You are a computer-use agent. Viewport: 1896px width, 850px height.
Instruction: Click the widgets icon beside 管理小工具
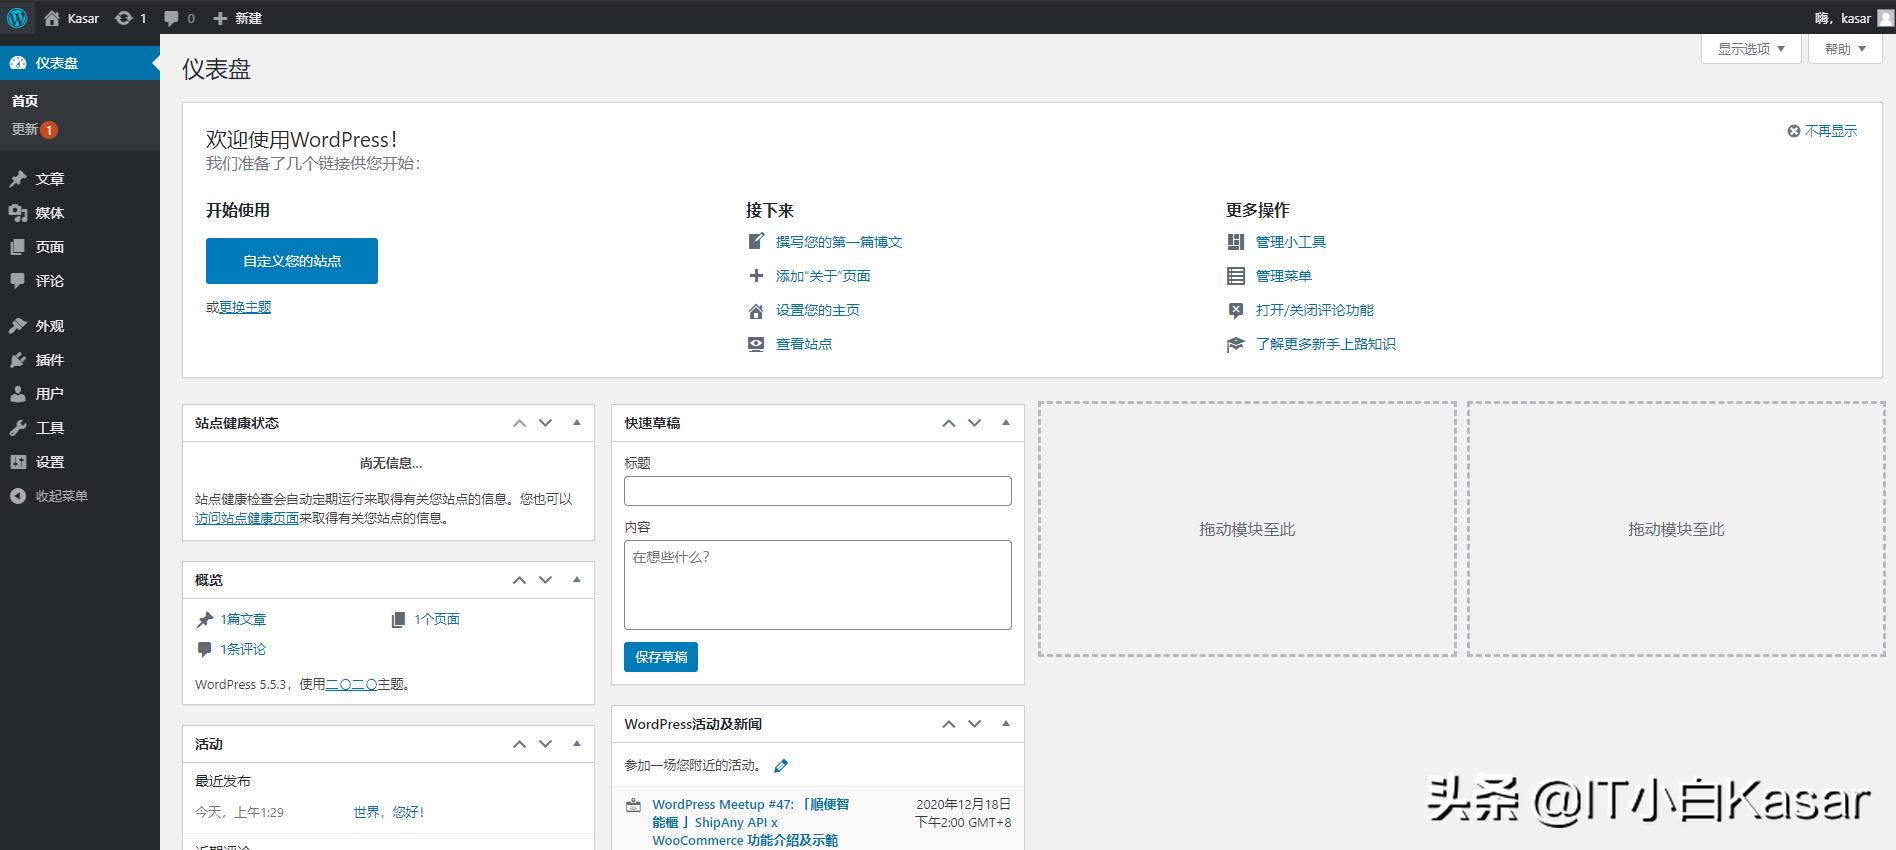coord(1236,242)
